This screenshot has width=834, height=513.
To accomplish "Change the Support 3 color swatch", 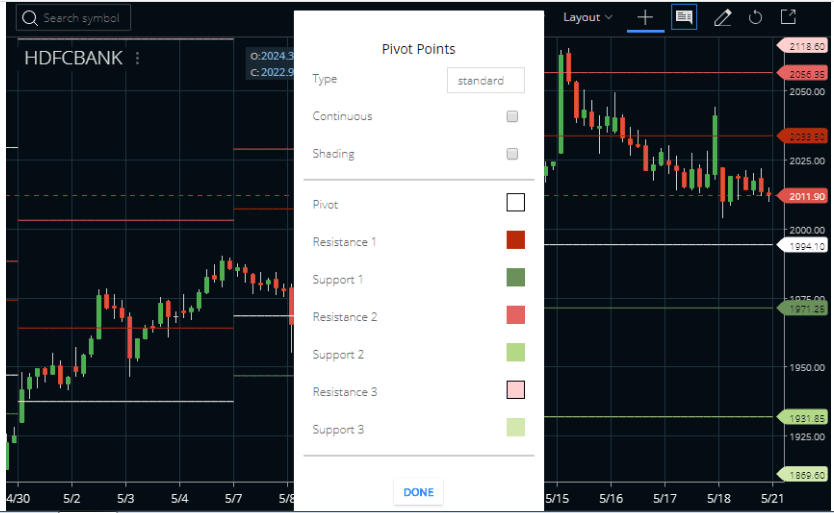I will pos(515,427).
